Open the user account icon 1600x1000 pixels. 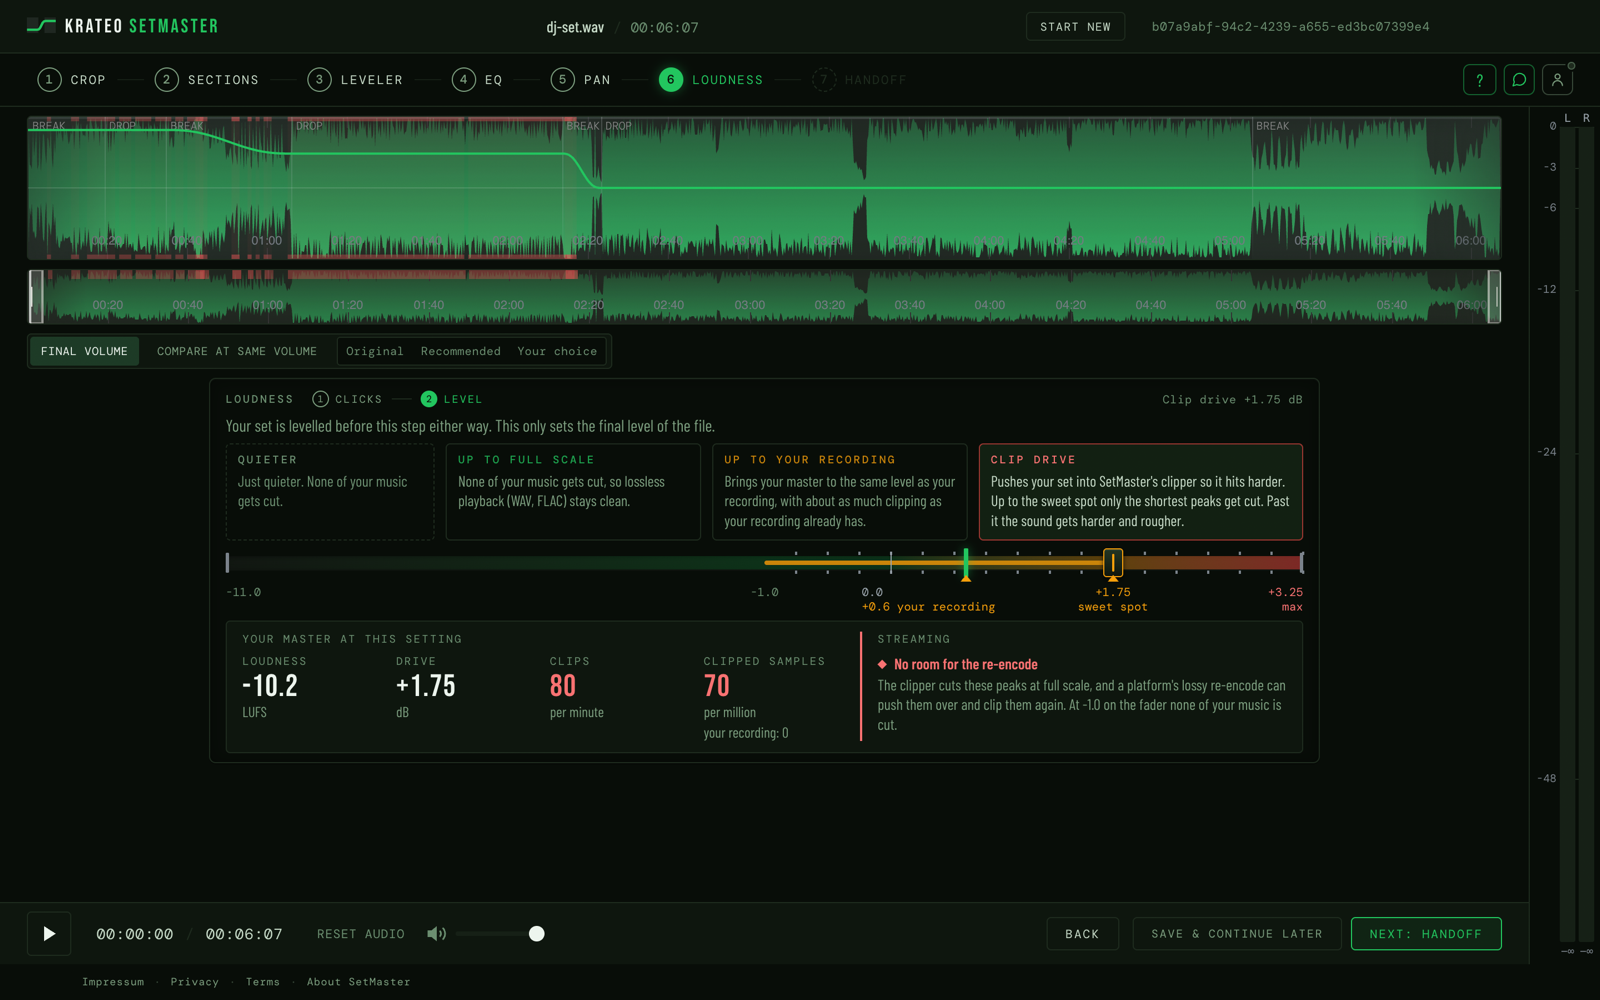[1557, 80]
